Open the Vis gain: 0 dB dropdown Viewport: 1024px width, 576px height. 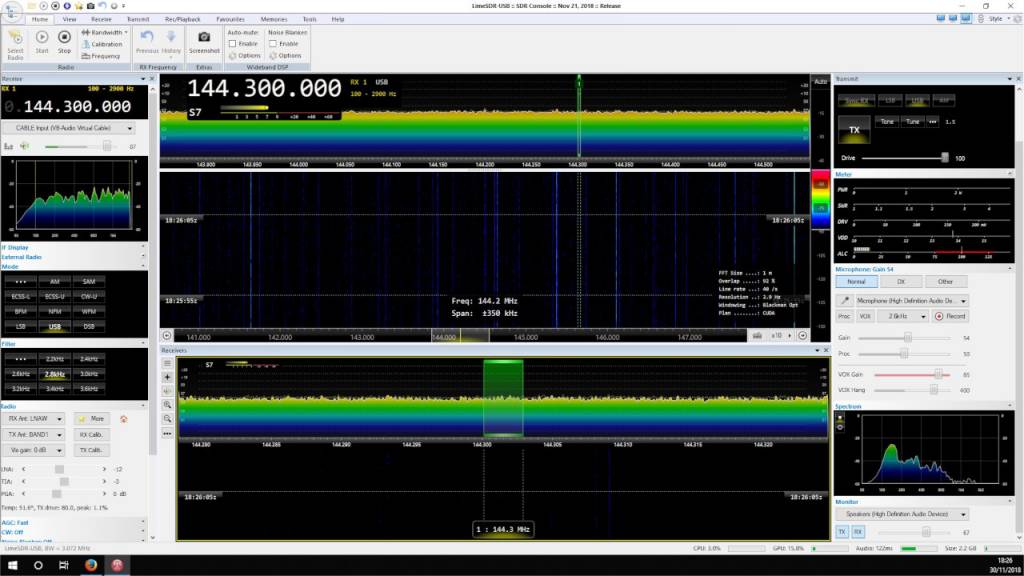(x=33, y=450)
